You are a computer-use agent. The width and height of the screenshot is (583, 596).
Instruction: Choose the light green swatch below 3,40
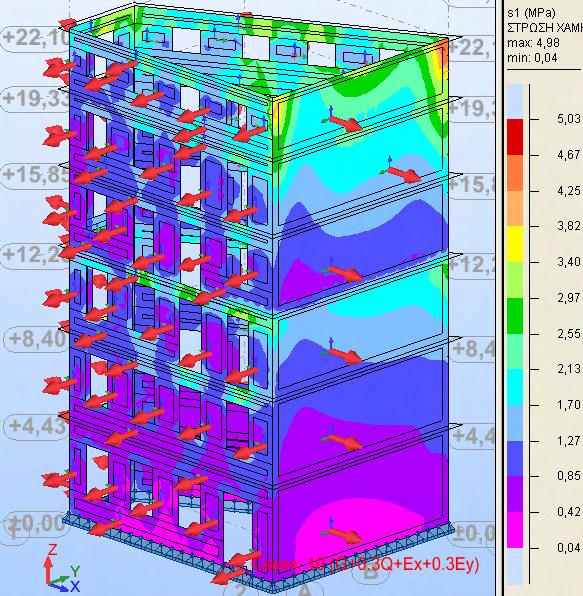515,280
